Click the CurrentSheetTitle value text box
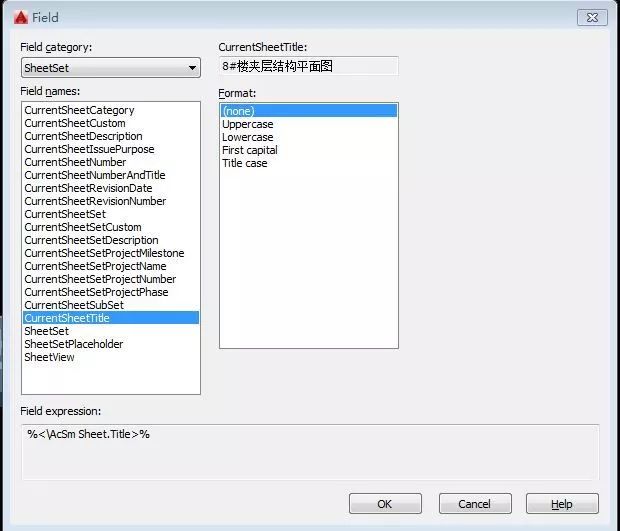This screenshot has width=620, height=531. click(x=308, y=66)
